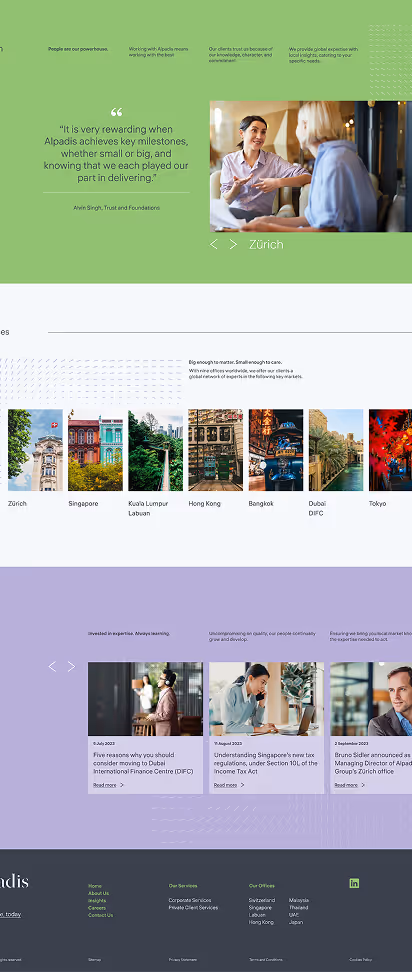Open the Singapore office photo
This screenshot has width=412, height=972.
[95, 450]
